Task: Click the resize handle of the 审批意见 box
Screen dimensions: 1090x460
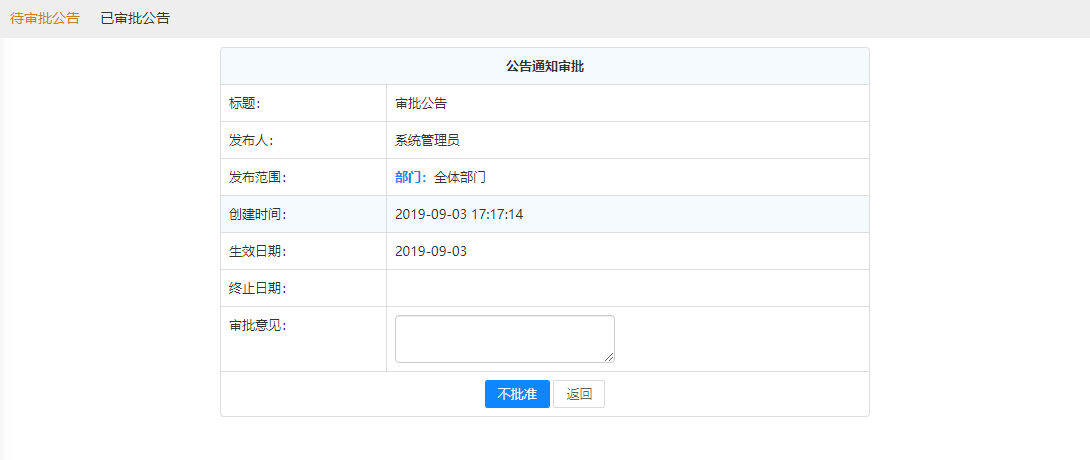Action: [x=609, y=357]
